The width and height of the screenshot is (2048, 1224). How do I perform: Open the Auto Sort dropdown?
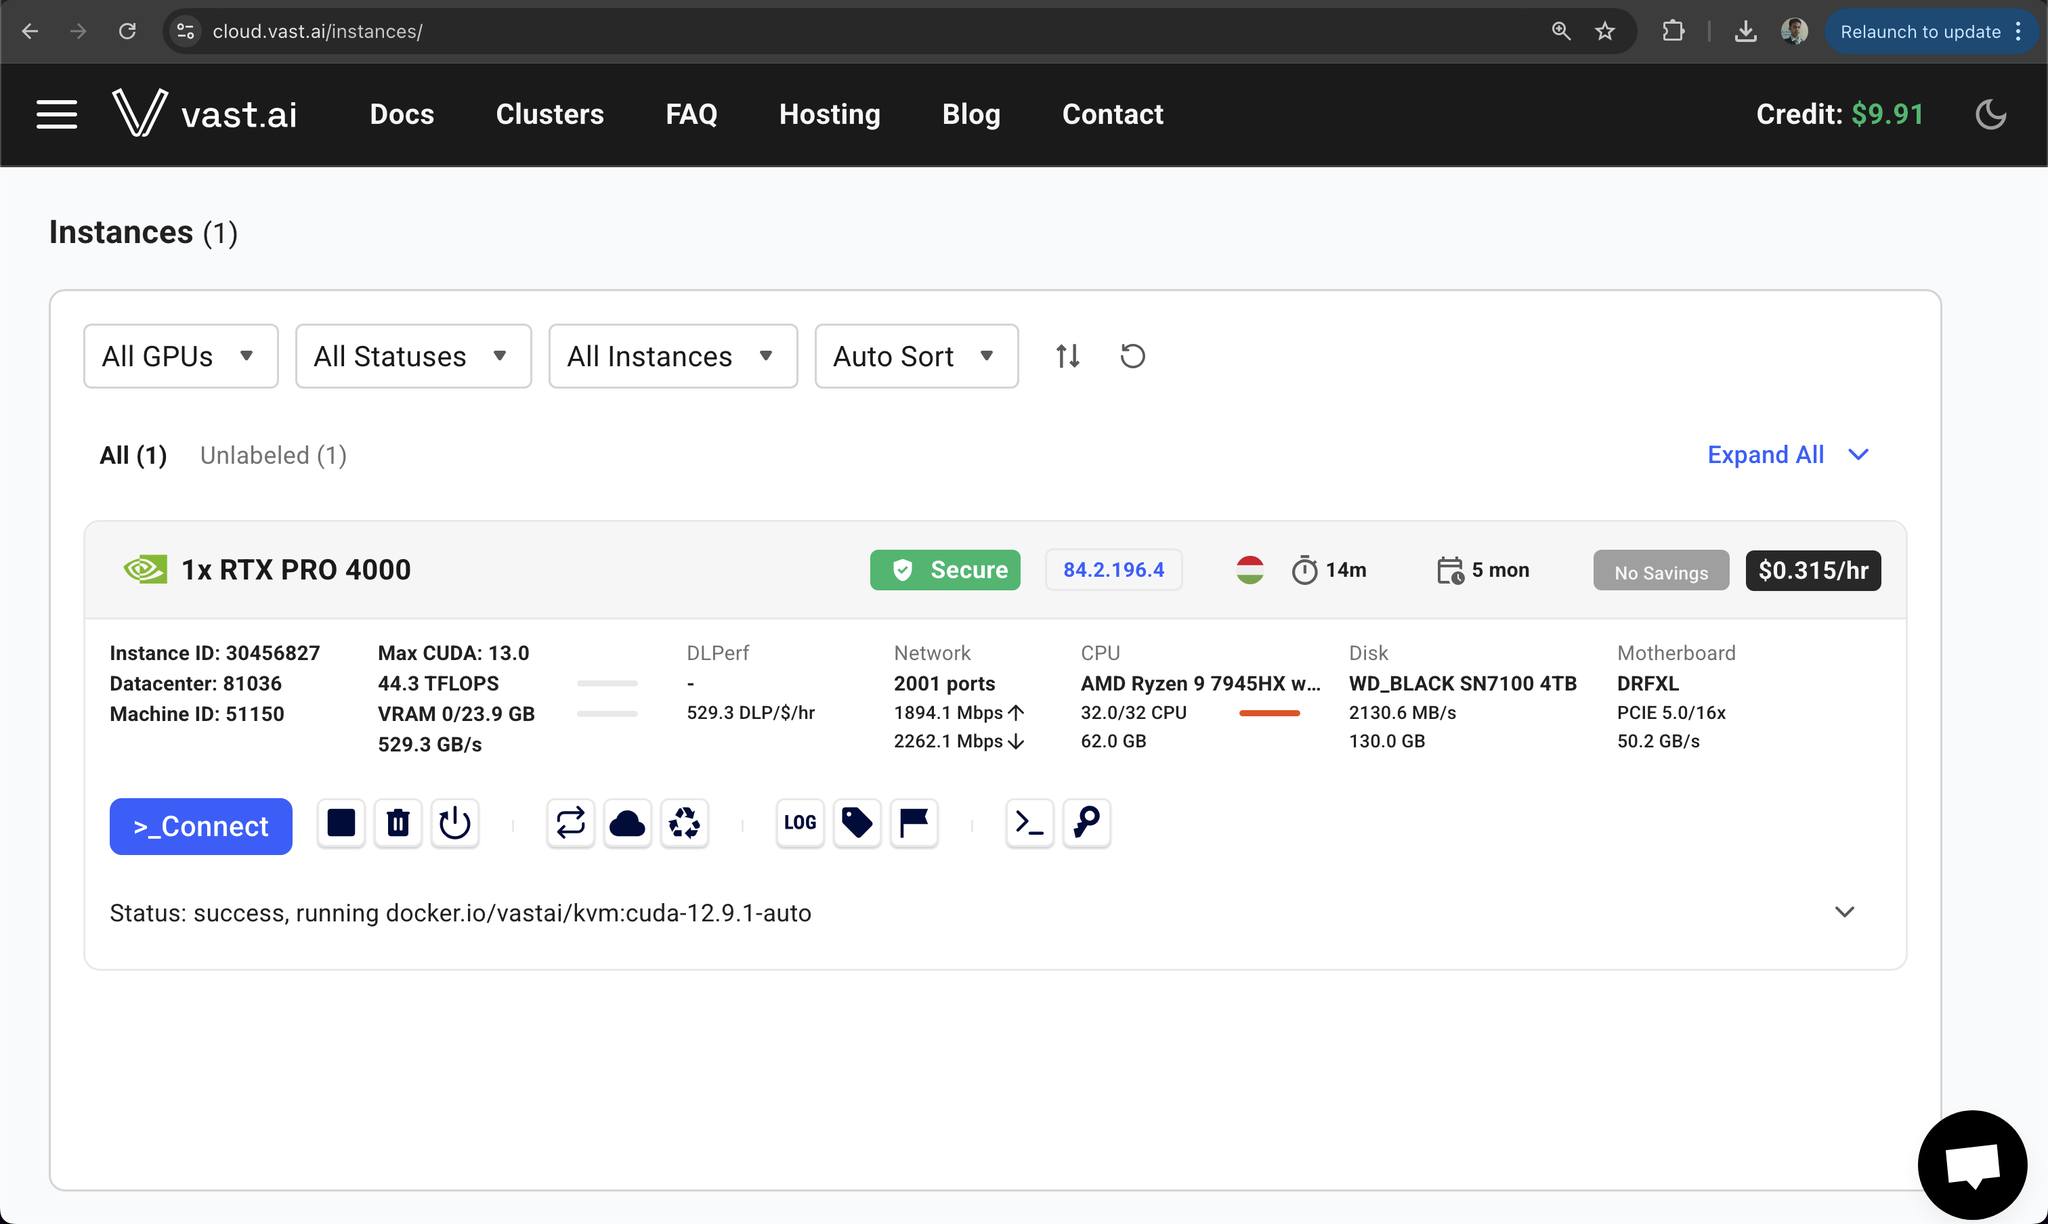pos(917,356)
